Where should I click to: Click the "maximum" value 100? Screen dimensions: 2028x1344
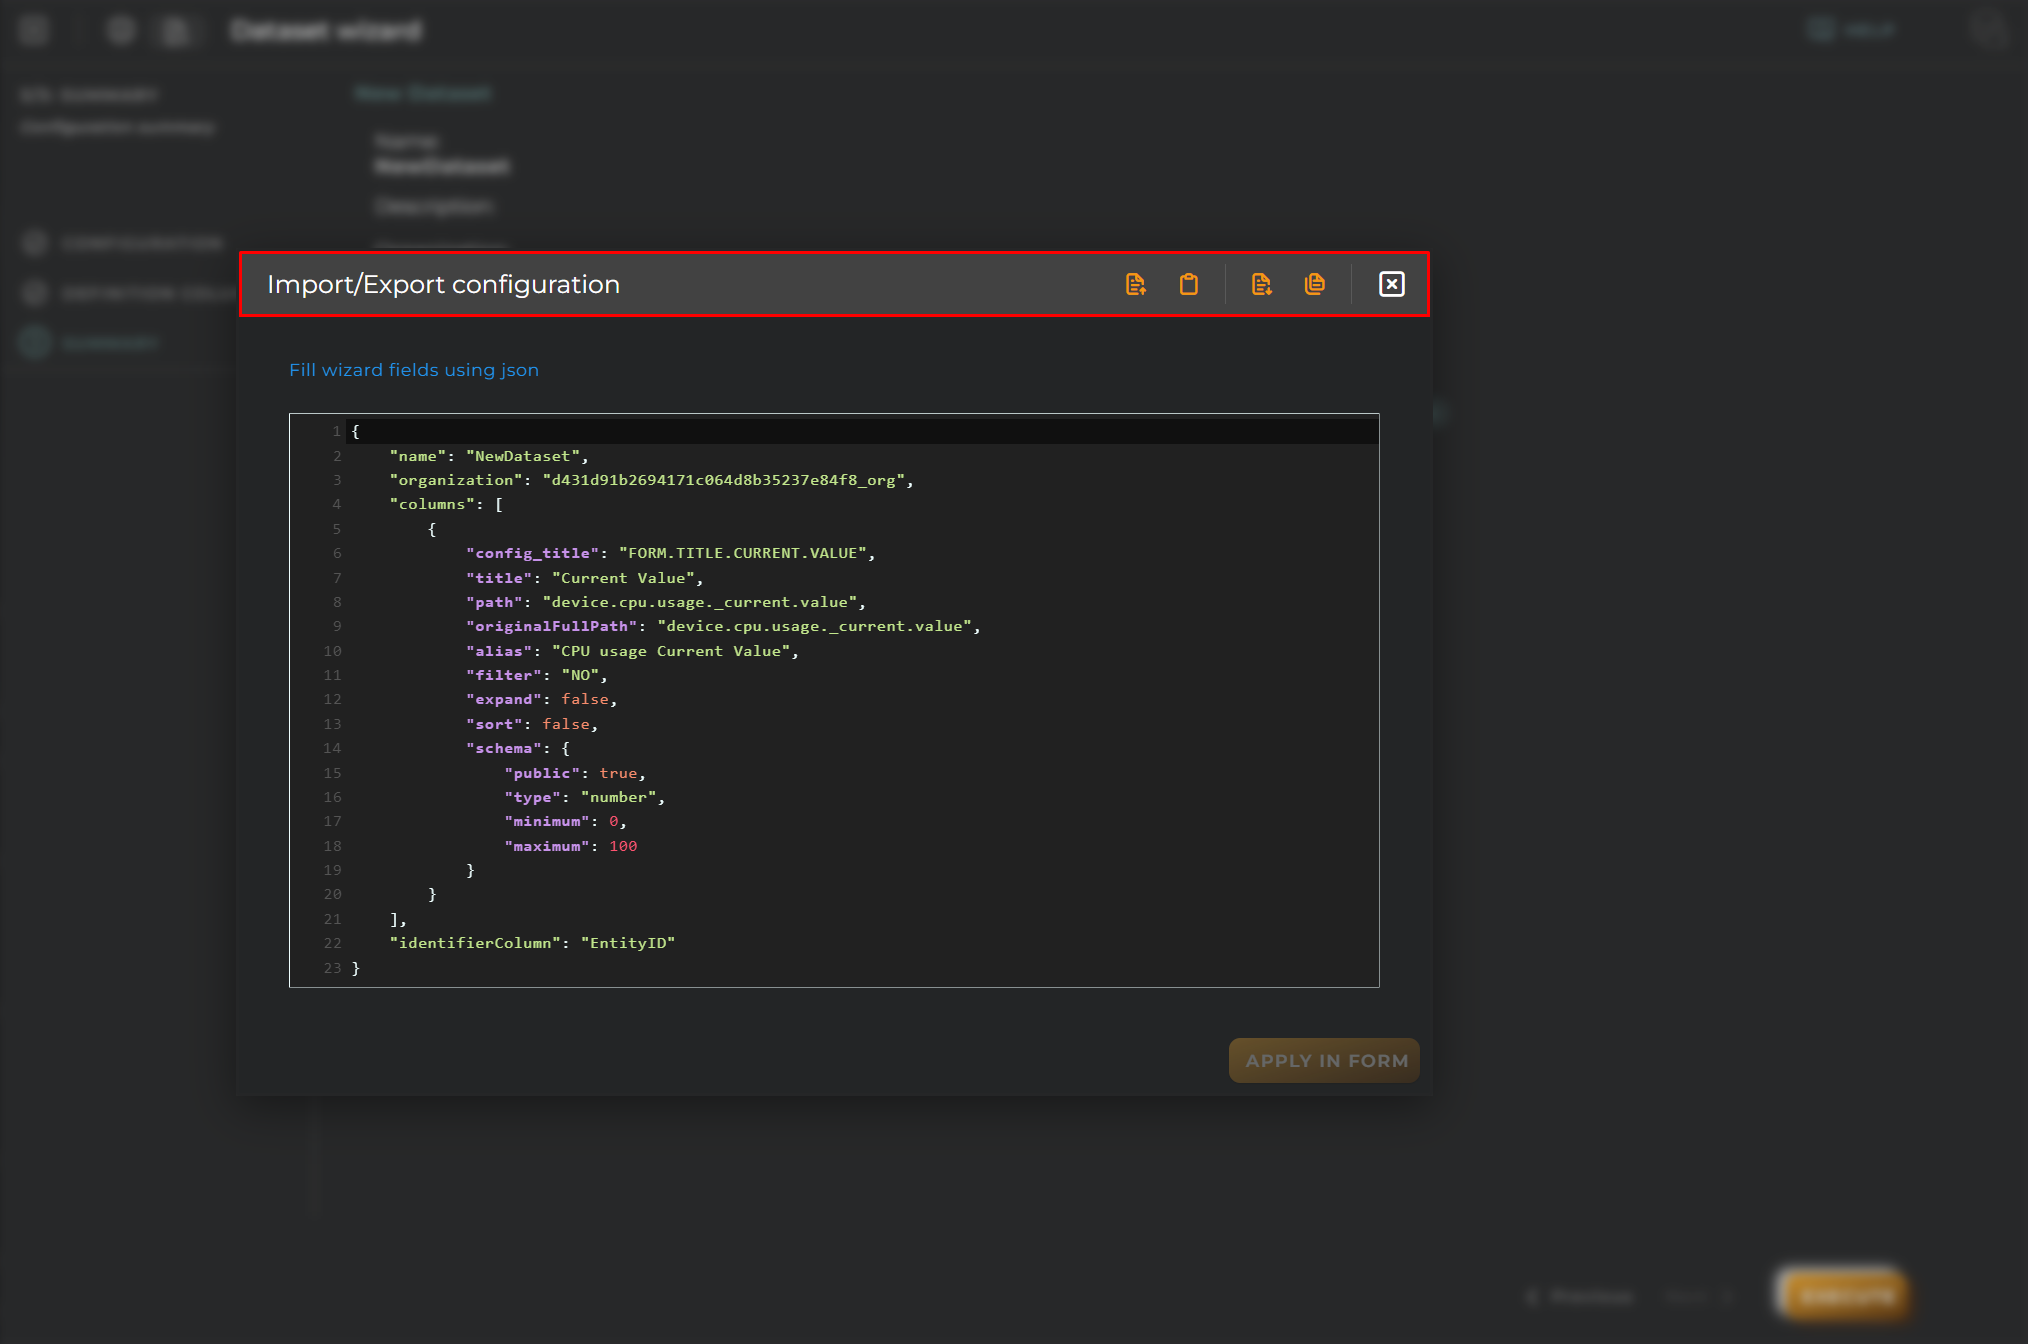coord(623,846)
